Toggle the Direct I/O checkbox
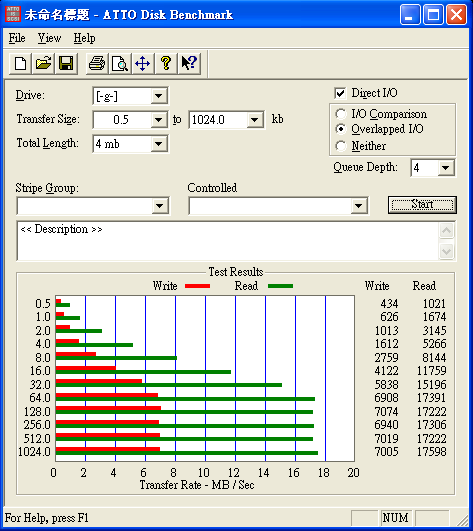Image resolution: width=473 pixels, height=531 pixels. (340, 93)
